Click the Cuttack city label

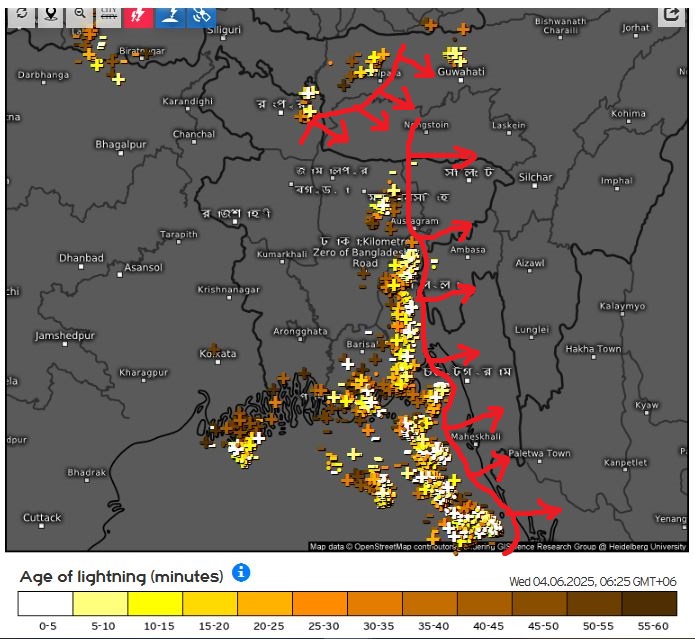tap(42, 517)
